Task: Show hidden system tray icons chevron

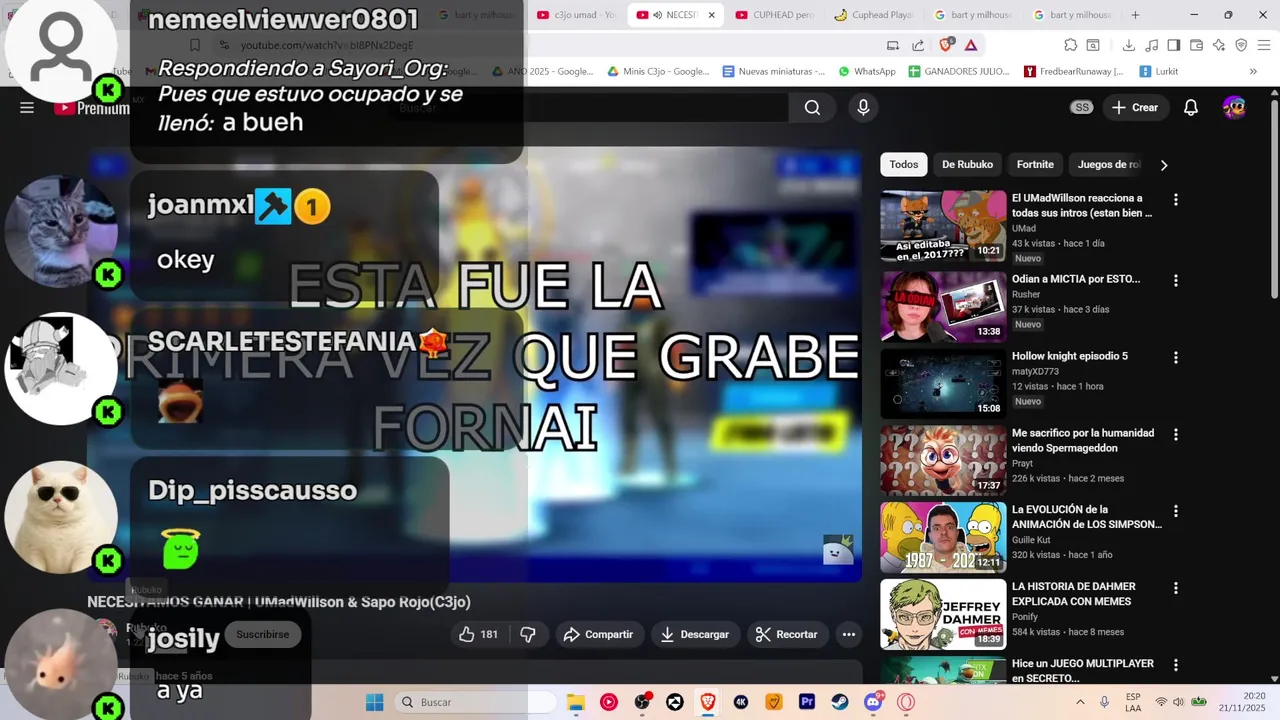Action: click(x=1080, y=702)
